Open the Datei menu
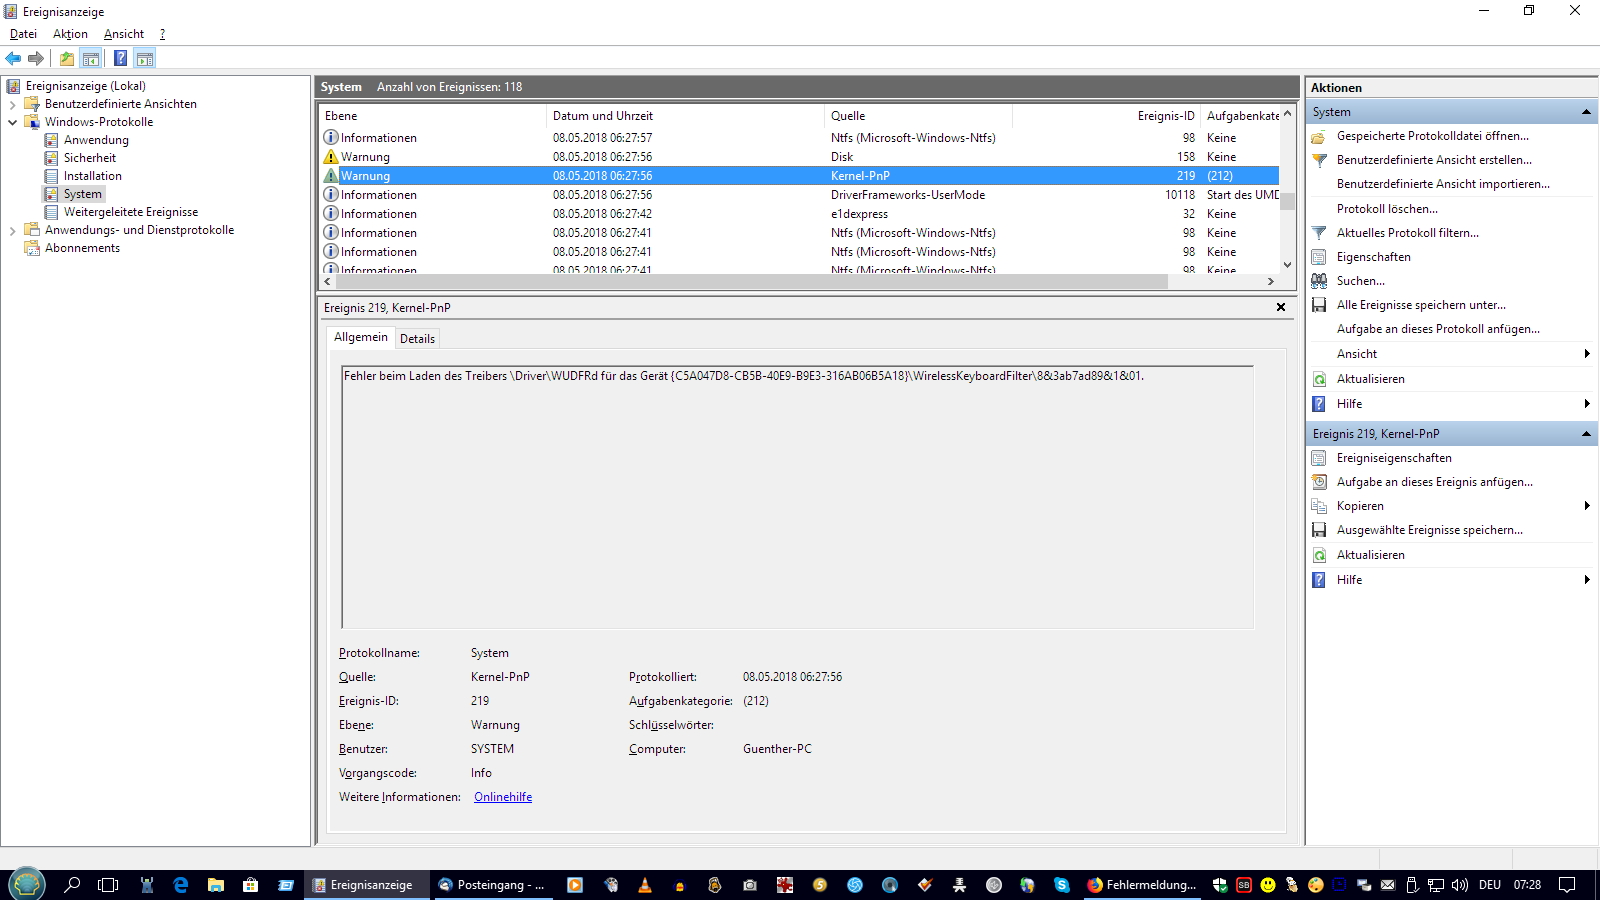The height and width of the screenshot is (900, 1600). (23, 34)
